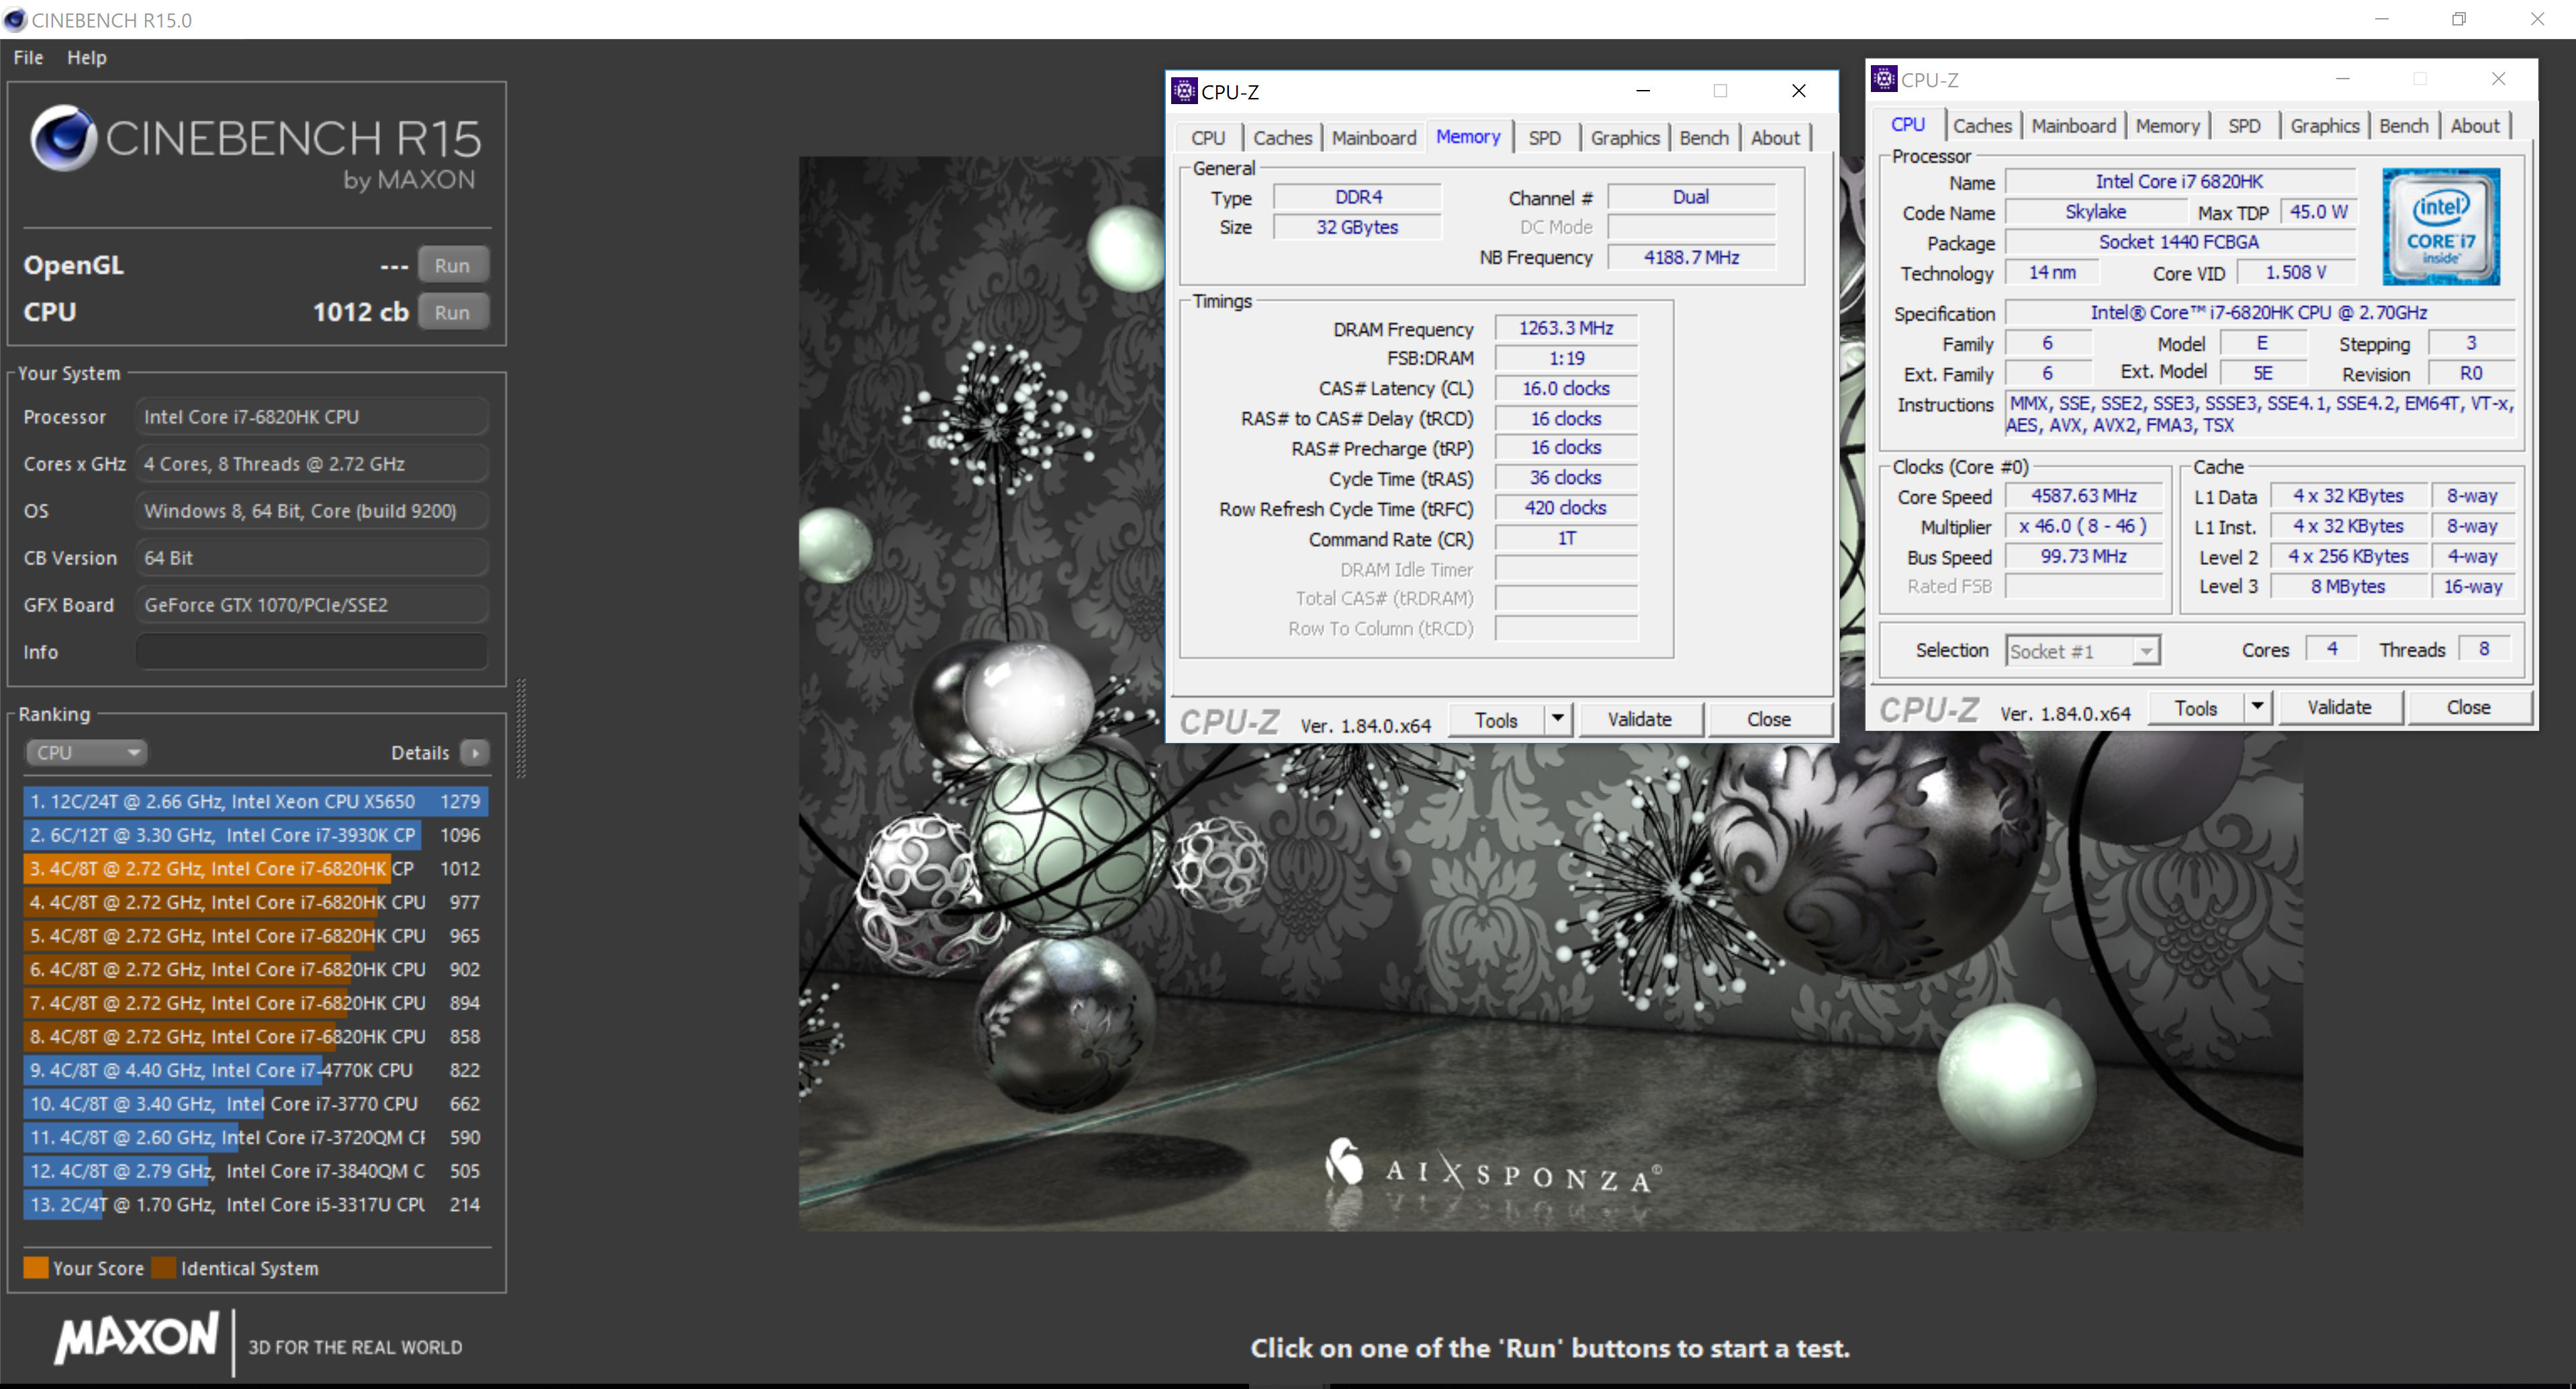Click the rendered AIXSPONZA scene image
This screenshot has height=1389, width=2576.
click(x=1550, y=693)
